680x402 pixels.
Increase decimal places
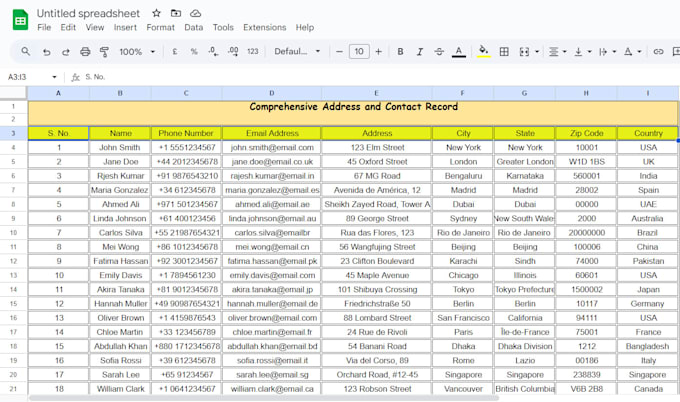pos(233,52)
